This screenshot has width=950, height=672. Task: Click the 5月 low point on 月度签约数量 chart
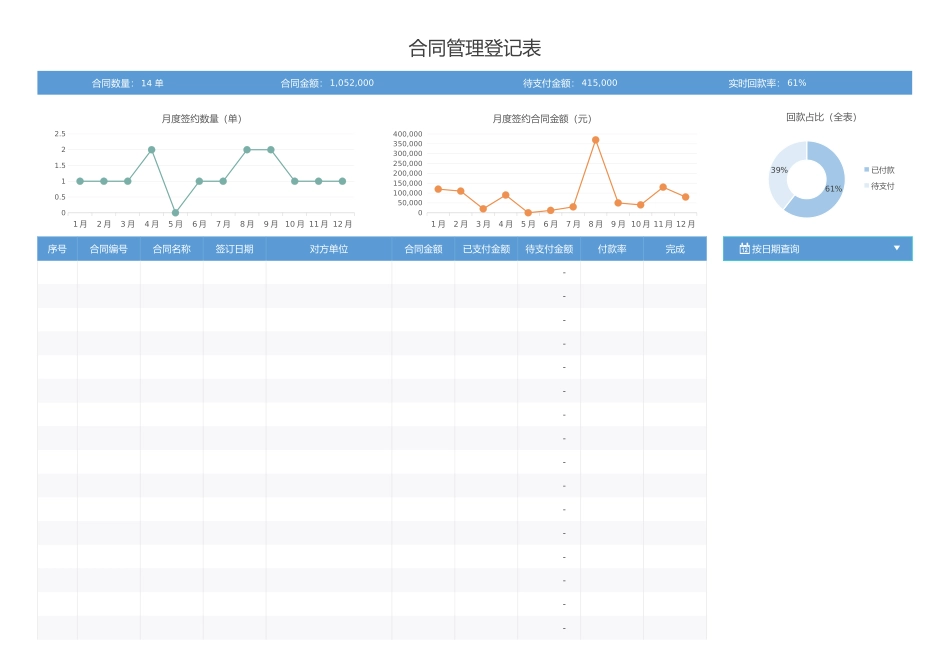pos(173,212)
